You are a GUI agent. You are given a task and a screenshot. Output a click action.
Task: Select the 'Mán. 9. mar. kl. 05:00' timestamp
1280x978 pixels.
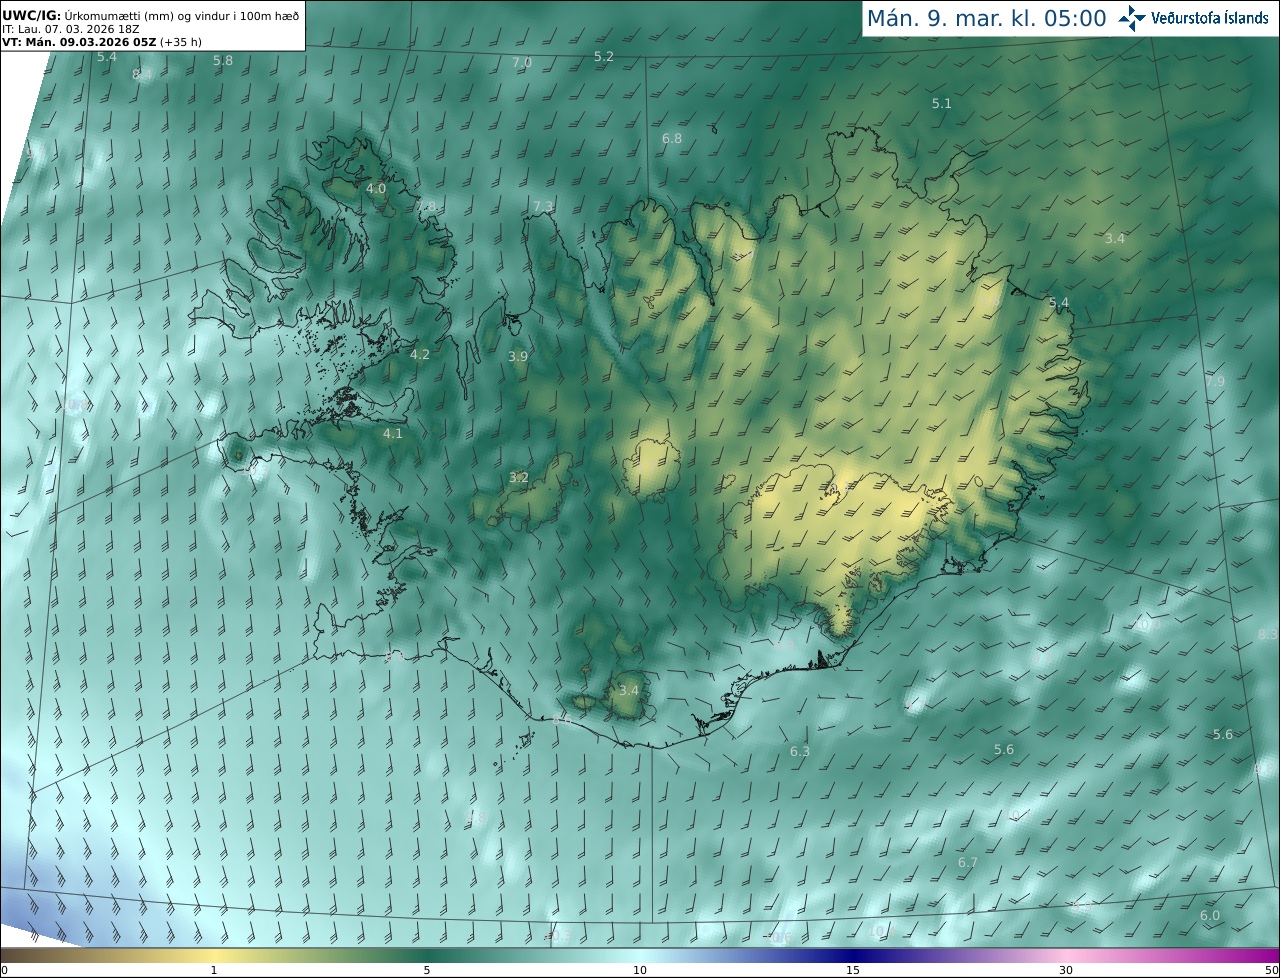[x=986, y=18]
